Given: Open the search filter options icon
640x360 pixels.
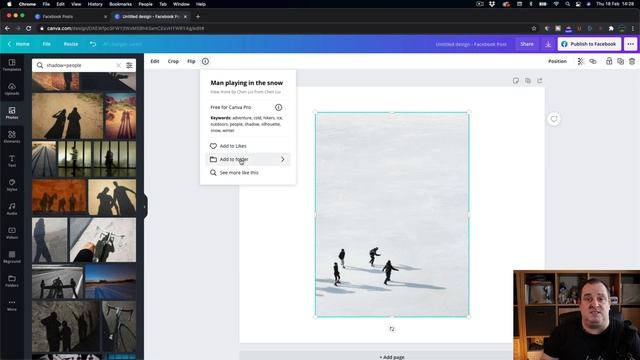Looking at the screenshot, I should 129,65.
